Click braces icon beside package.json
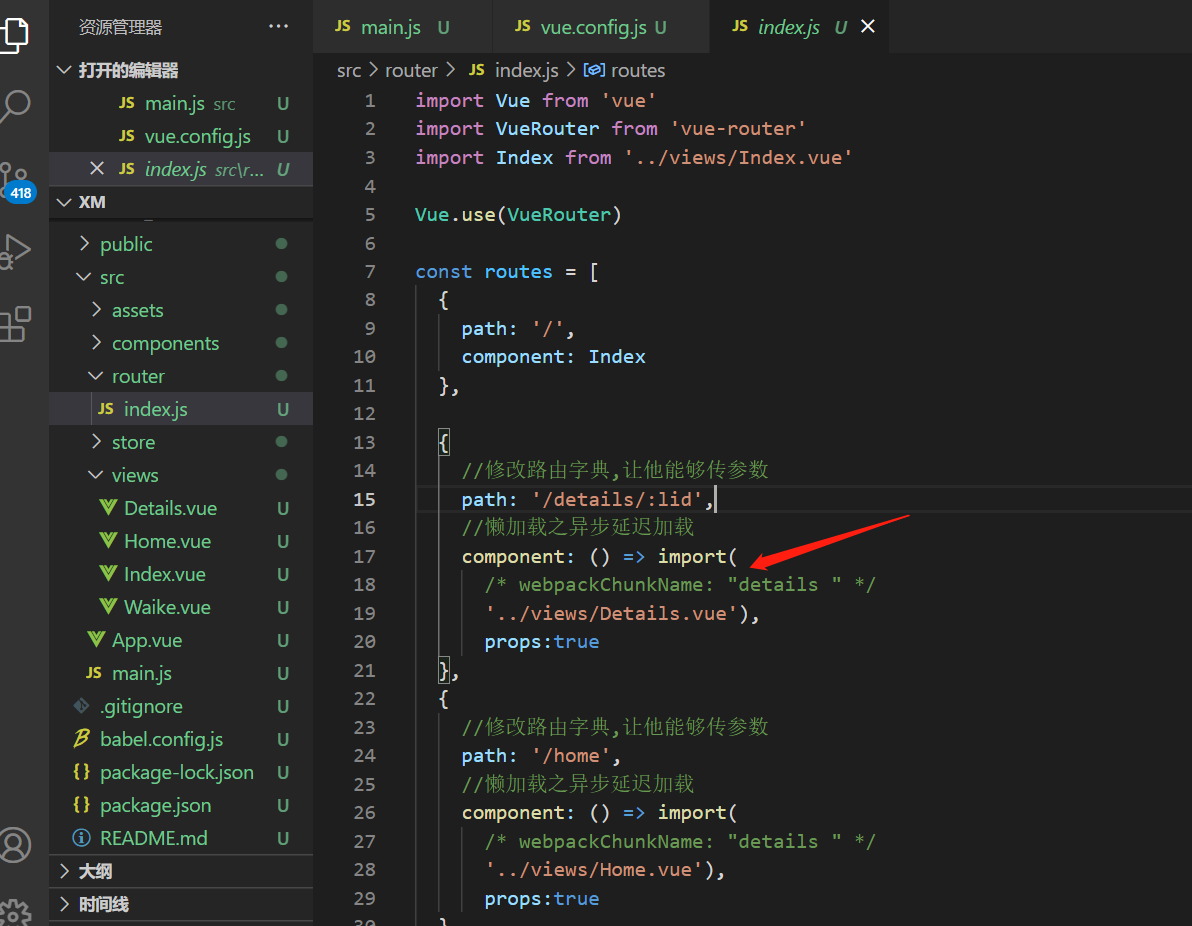The image size is (1192, 926). (x=82, y=804)
